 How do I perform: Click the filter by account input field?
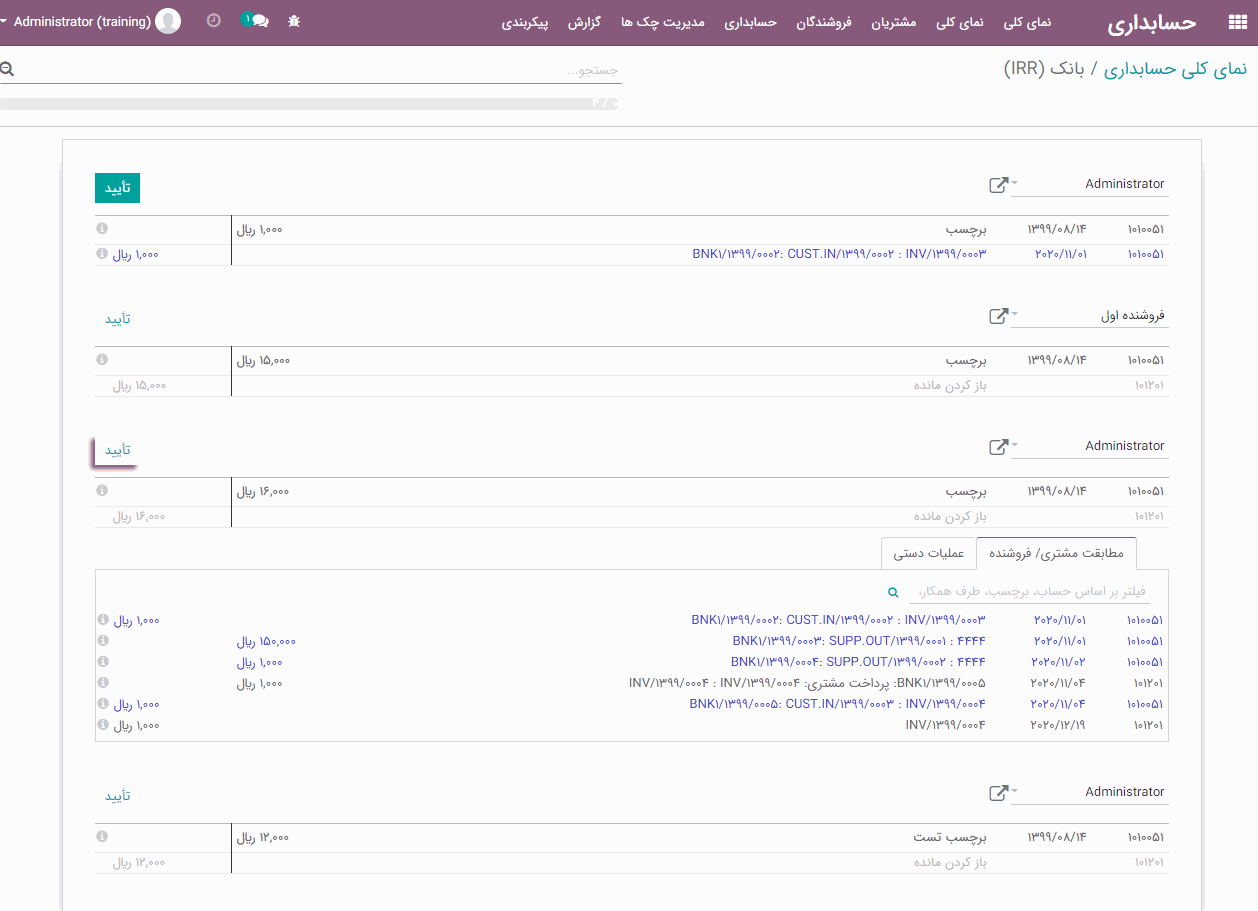(1030, 591)
